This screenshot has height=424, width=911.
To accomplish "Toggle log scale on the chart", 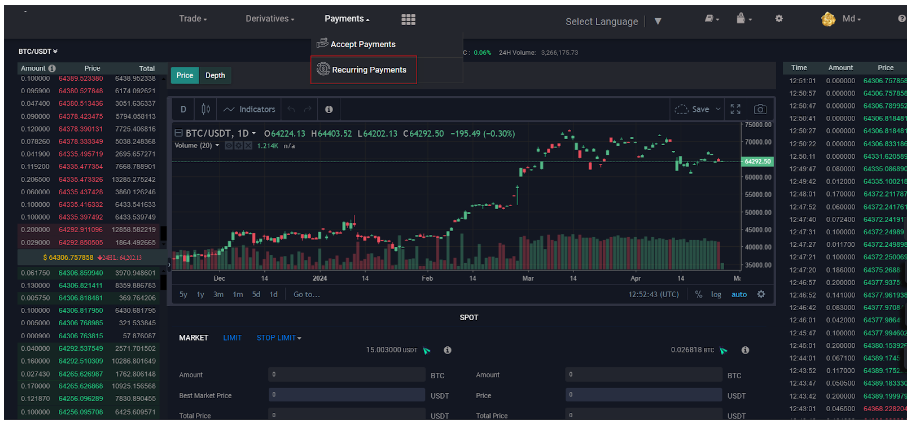I will (x=716, y=294).
